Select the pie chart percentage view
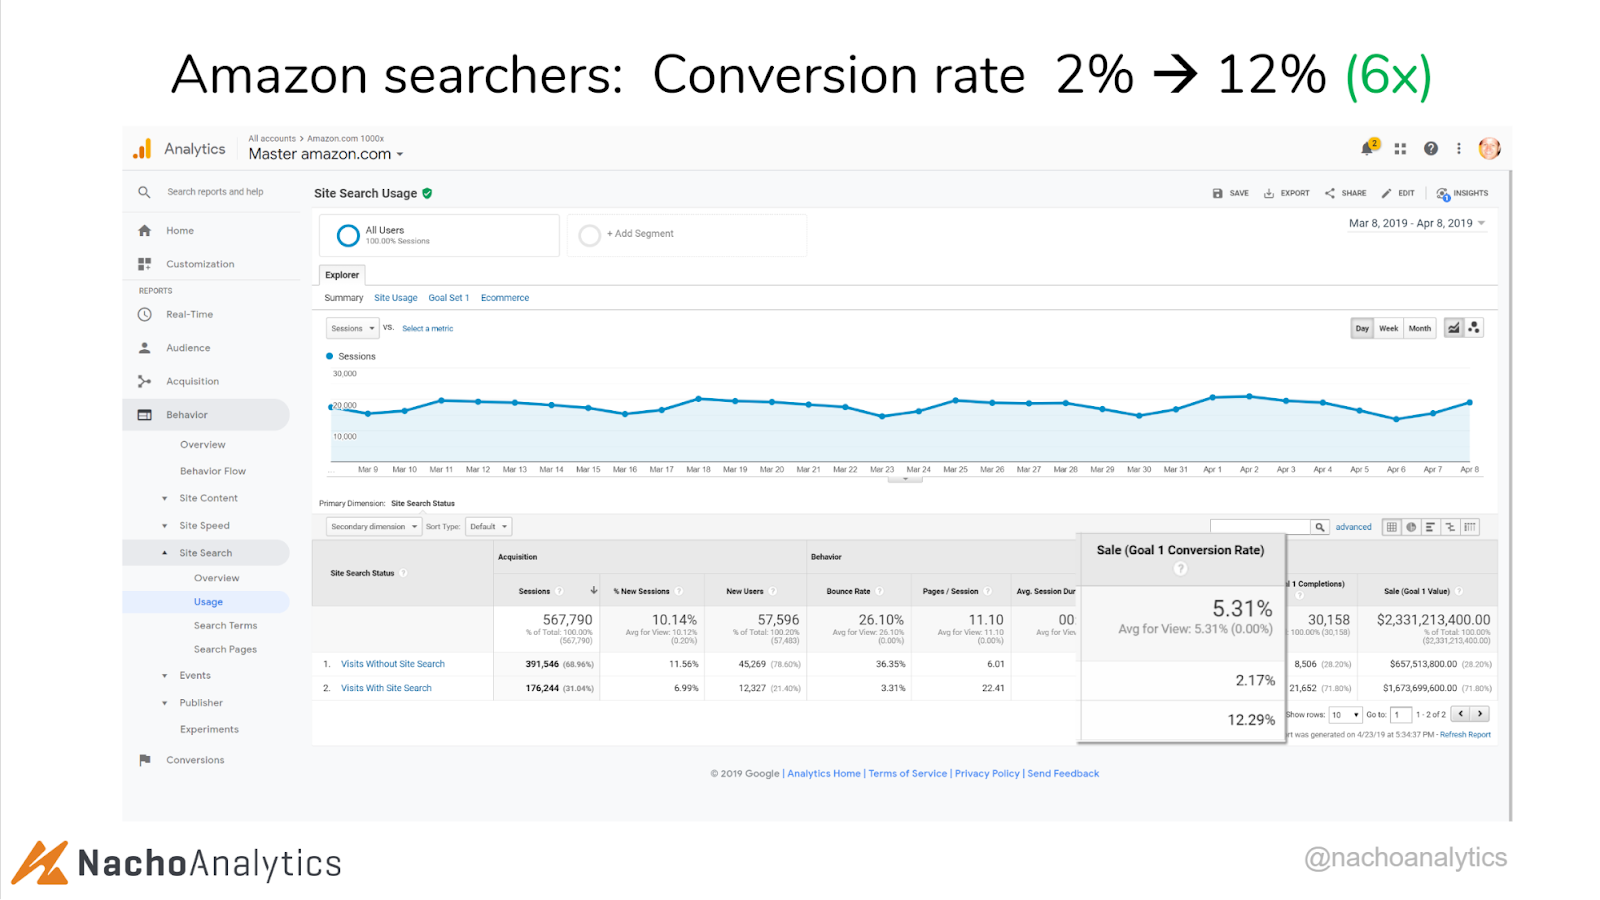Image resolution: width=1600 pixels, height=900 pixels. click(x=1411, y=527)
